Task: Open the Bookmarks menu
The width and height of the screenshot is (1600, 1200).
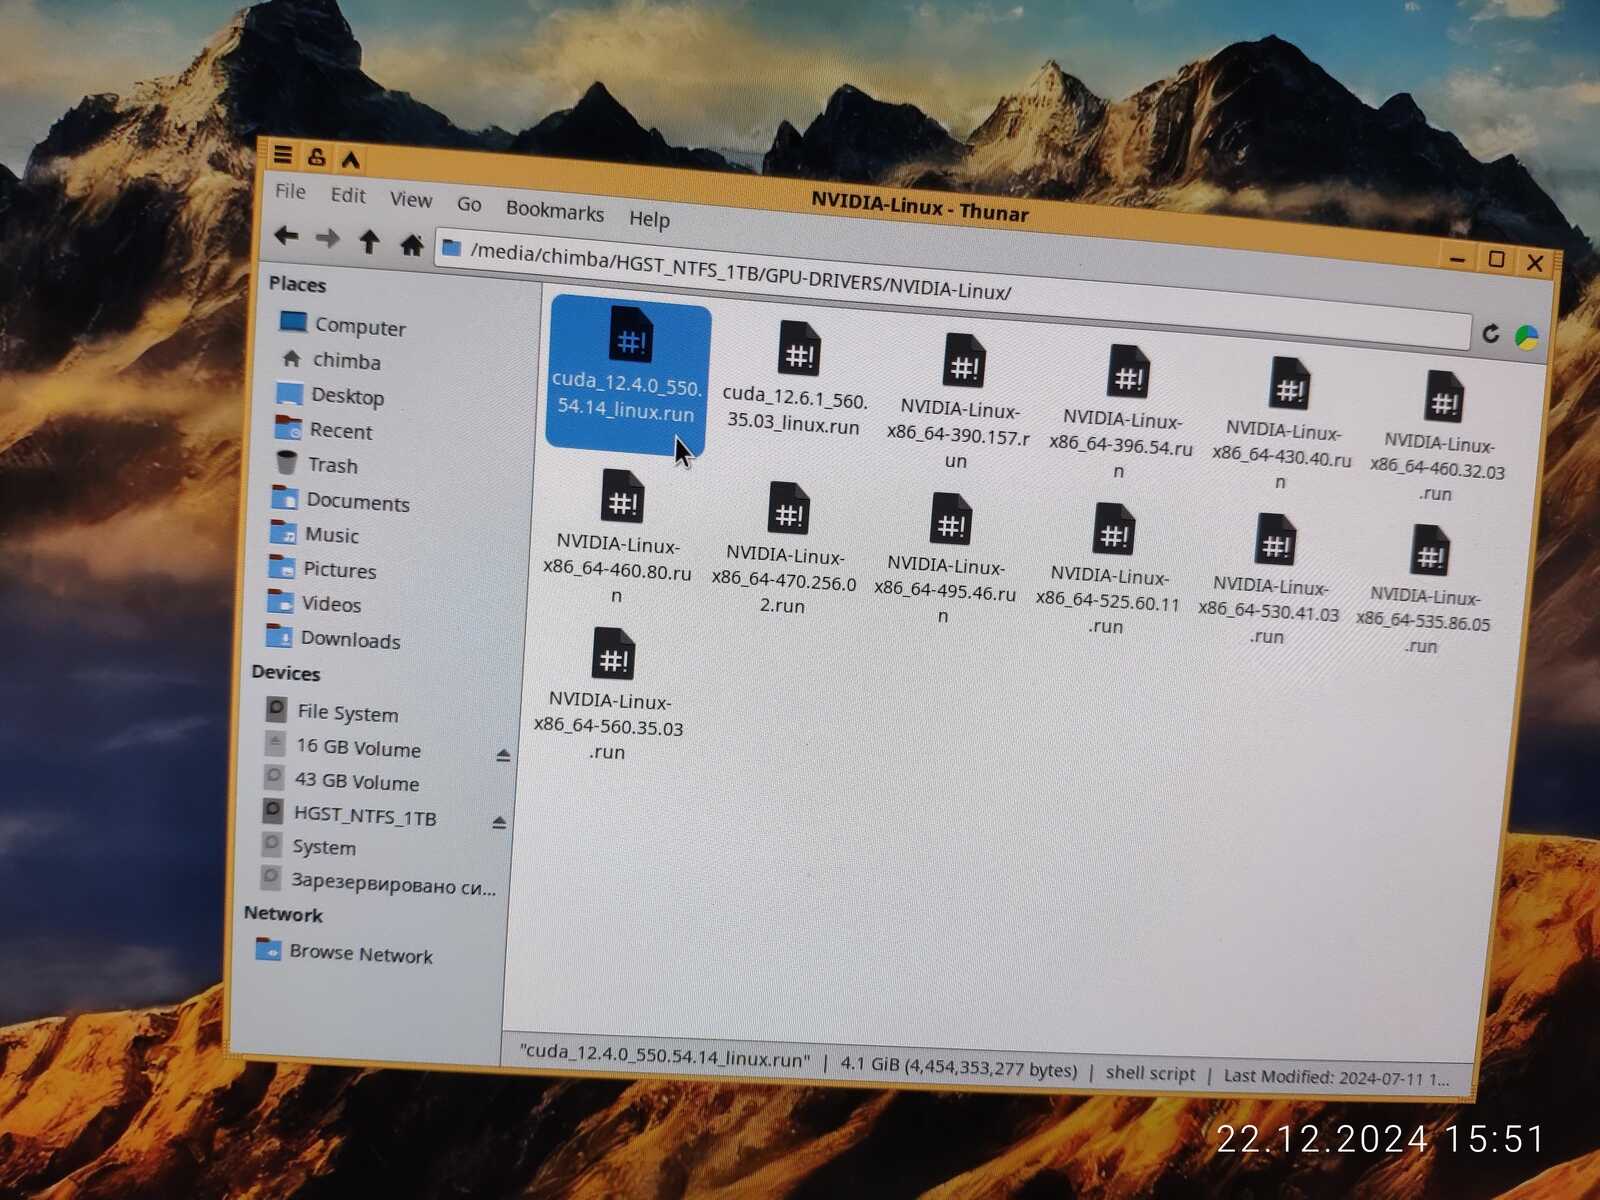Action: tap(555, 210)
